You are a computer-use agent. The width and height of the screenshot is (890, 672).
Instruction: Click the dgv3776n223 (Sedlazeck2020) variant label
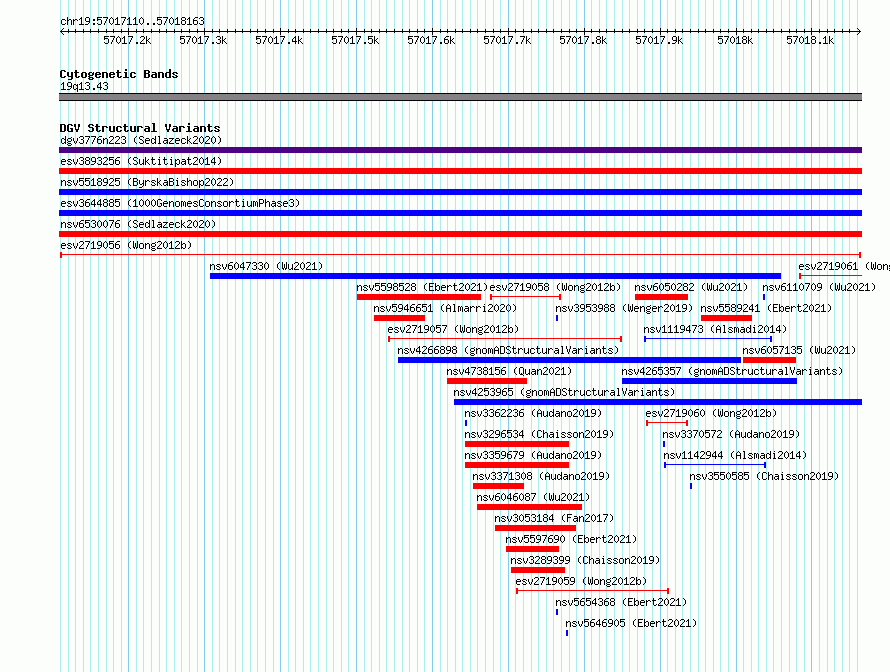coord(141,140)
